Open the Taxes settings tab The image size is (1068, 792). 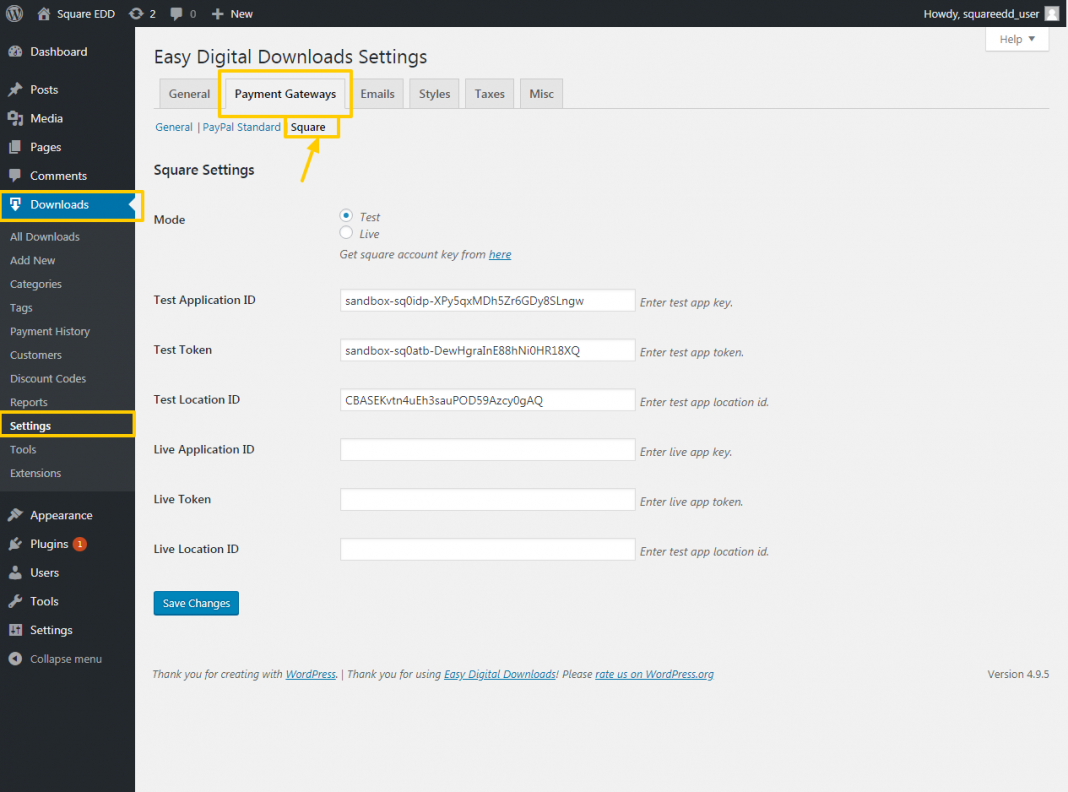click(x=489, y=93)
